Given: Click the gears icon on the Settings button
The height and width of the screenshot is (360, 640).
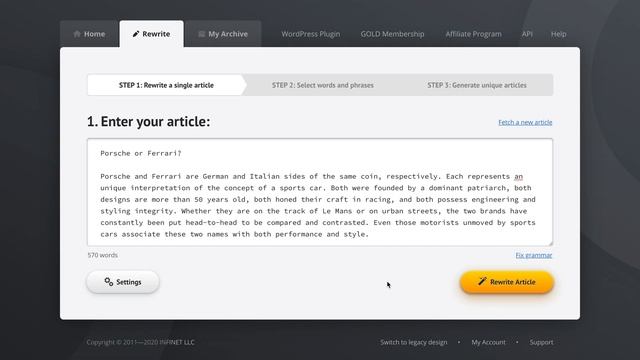Looking at the screenshot, I should click(109, 282).
